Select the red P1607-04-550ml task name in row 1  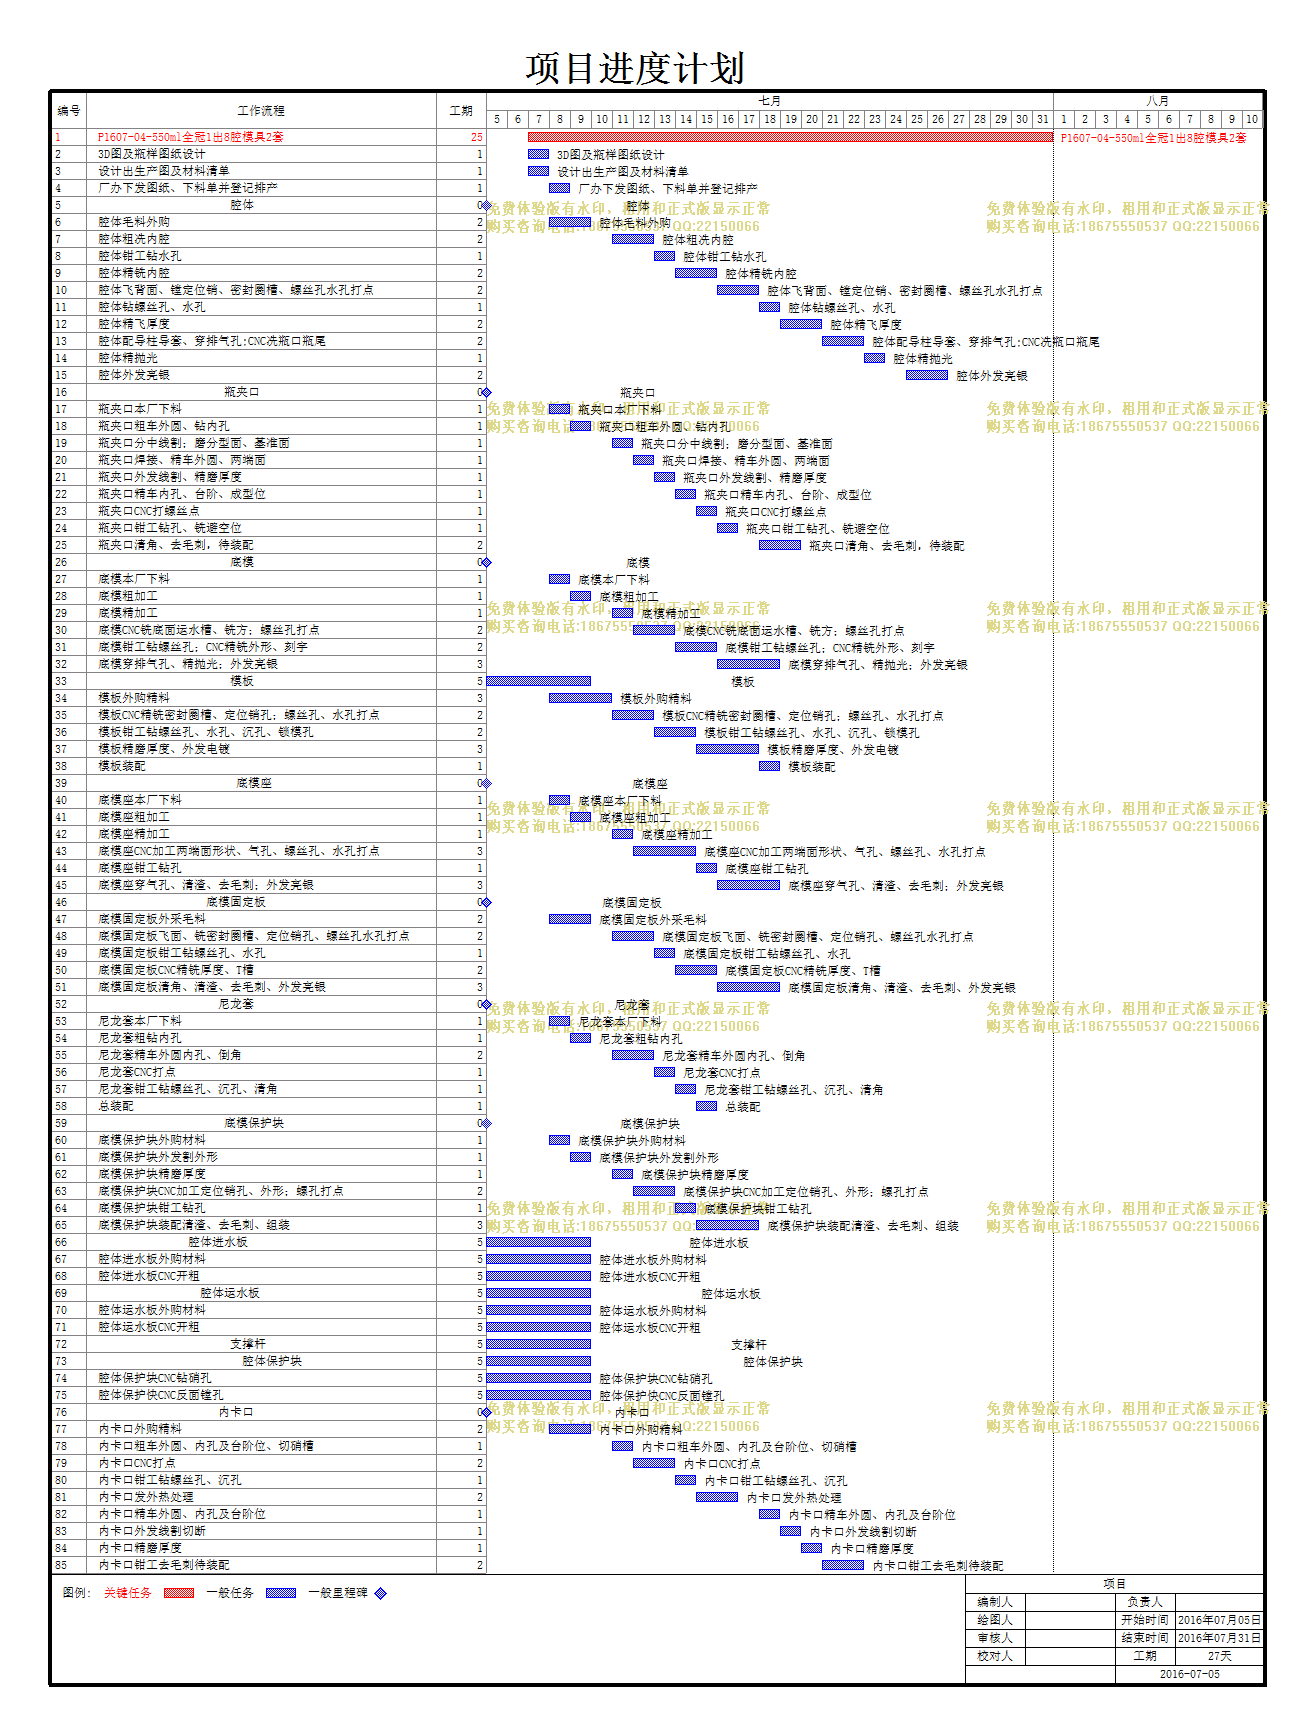click(x=191, y=137)
